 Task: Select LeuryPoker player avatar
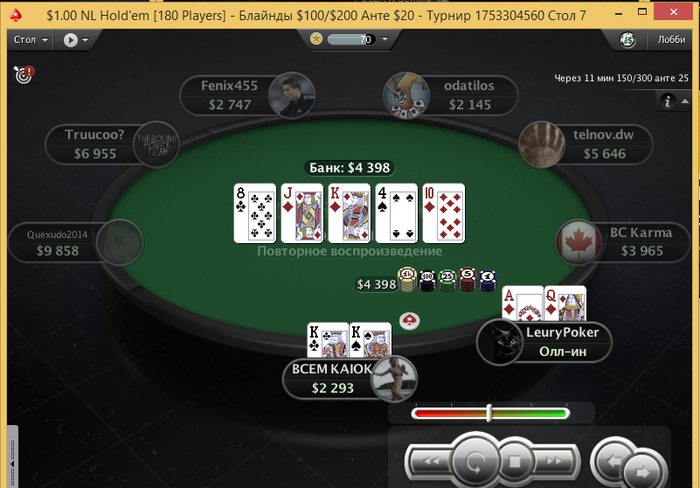(500, 342)
